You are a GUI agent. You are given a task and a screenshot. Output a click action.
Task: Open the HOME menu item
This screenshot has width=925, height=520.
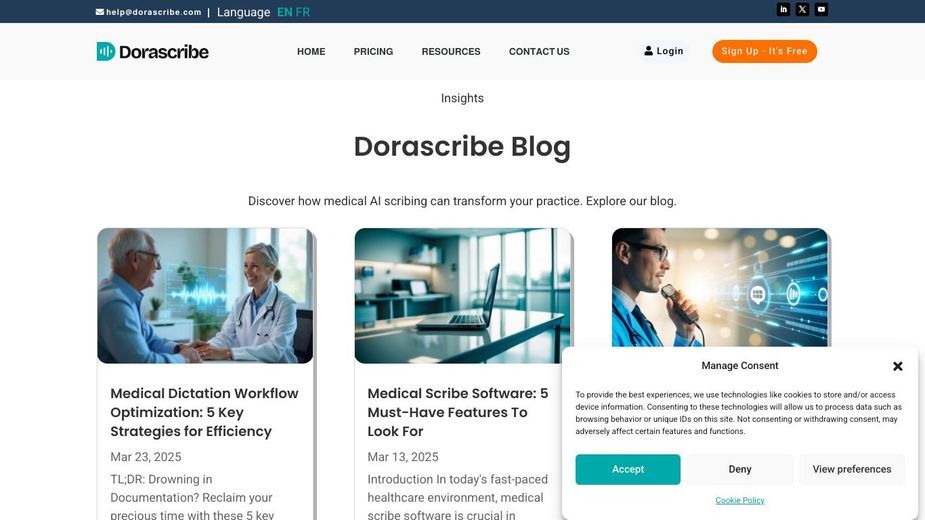click(311, 51)
